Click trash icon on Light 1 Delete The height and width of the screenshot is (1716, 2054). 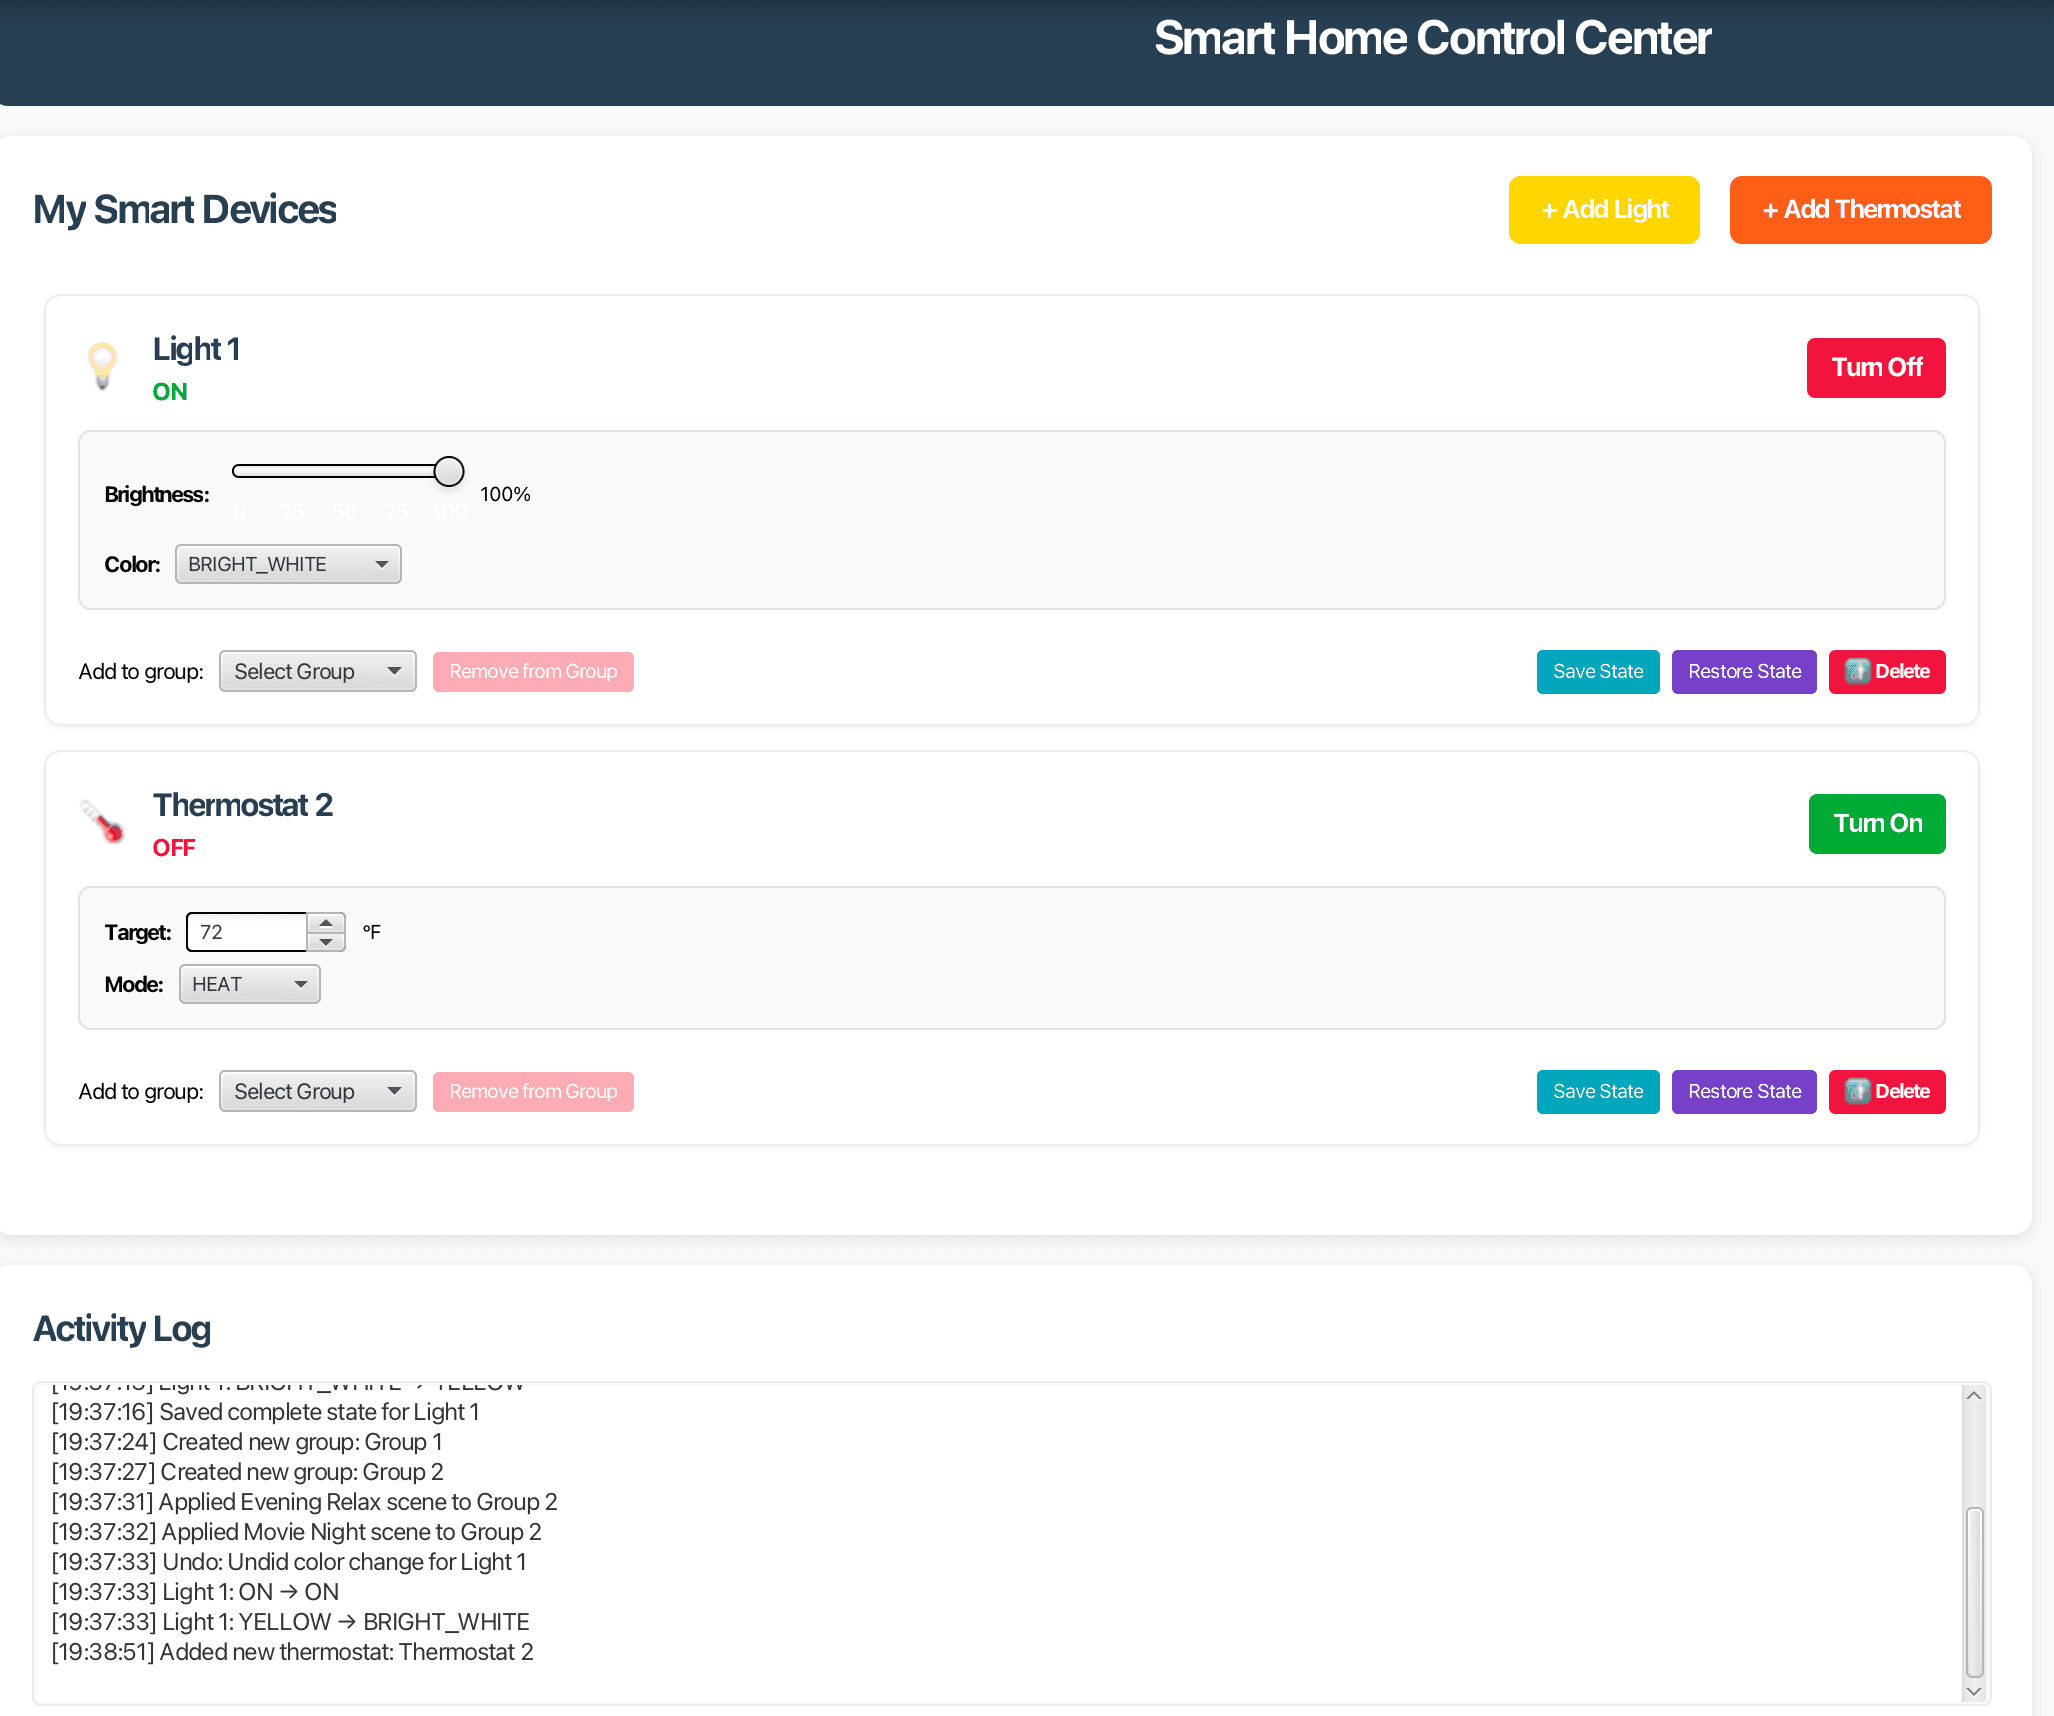pyautogui.click(x=1857, y=671)
